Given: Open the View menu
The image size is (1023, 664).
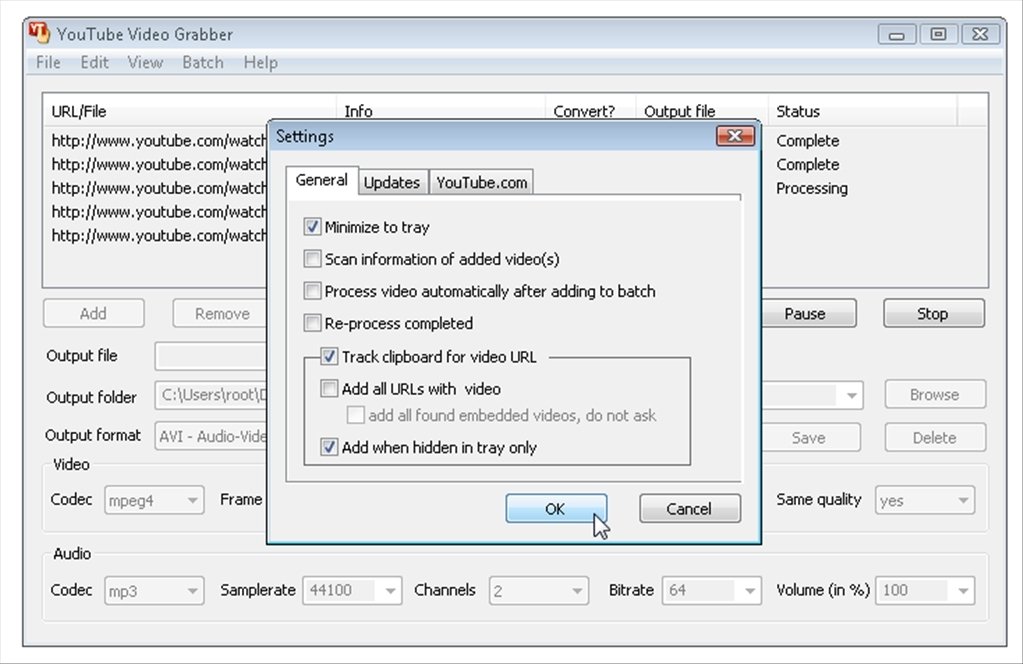Looking at the screenshot, I should click(x=145, y=63).
